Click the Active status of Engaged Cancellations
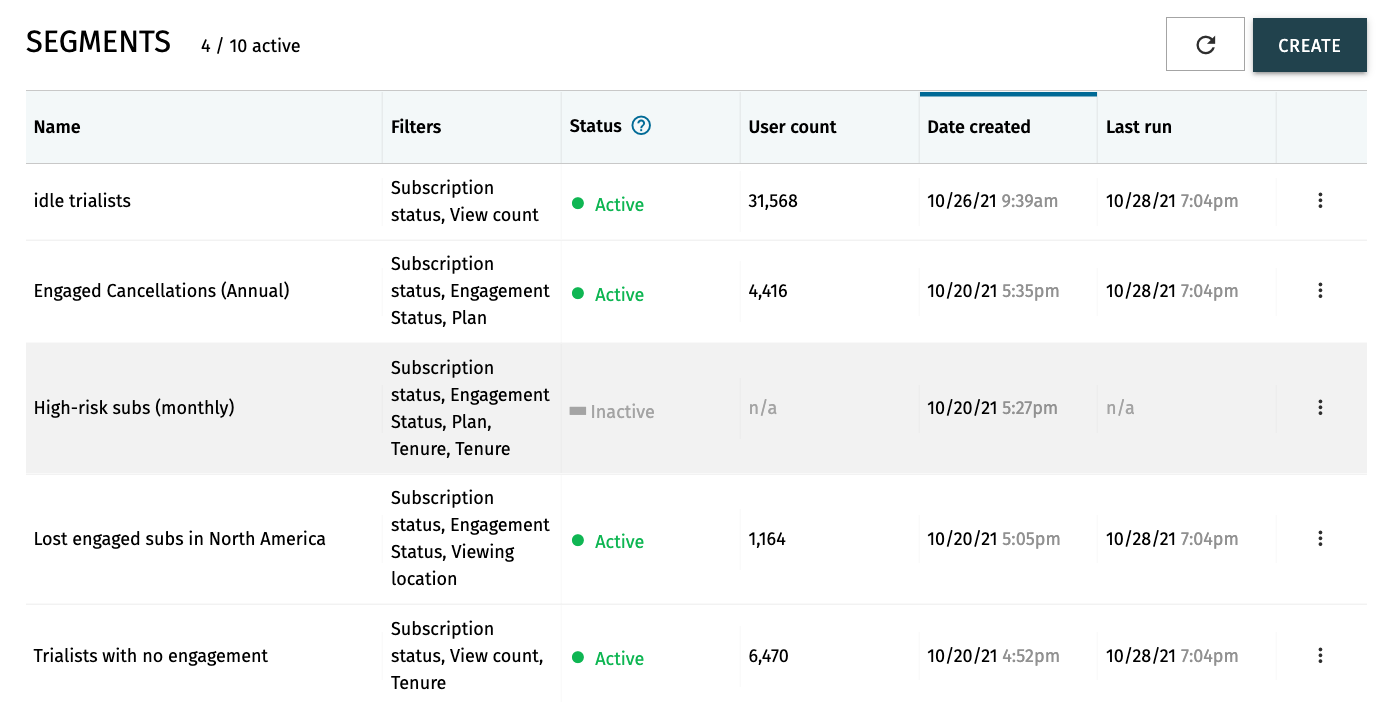Image resolution: width=1384 pixels, height=702 pixels. (608, 294)
